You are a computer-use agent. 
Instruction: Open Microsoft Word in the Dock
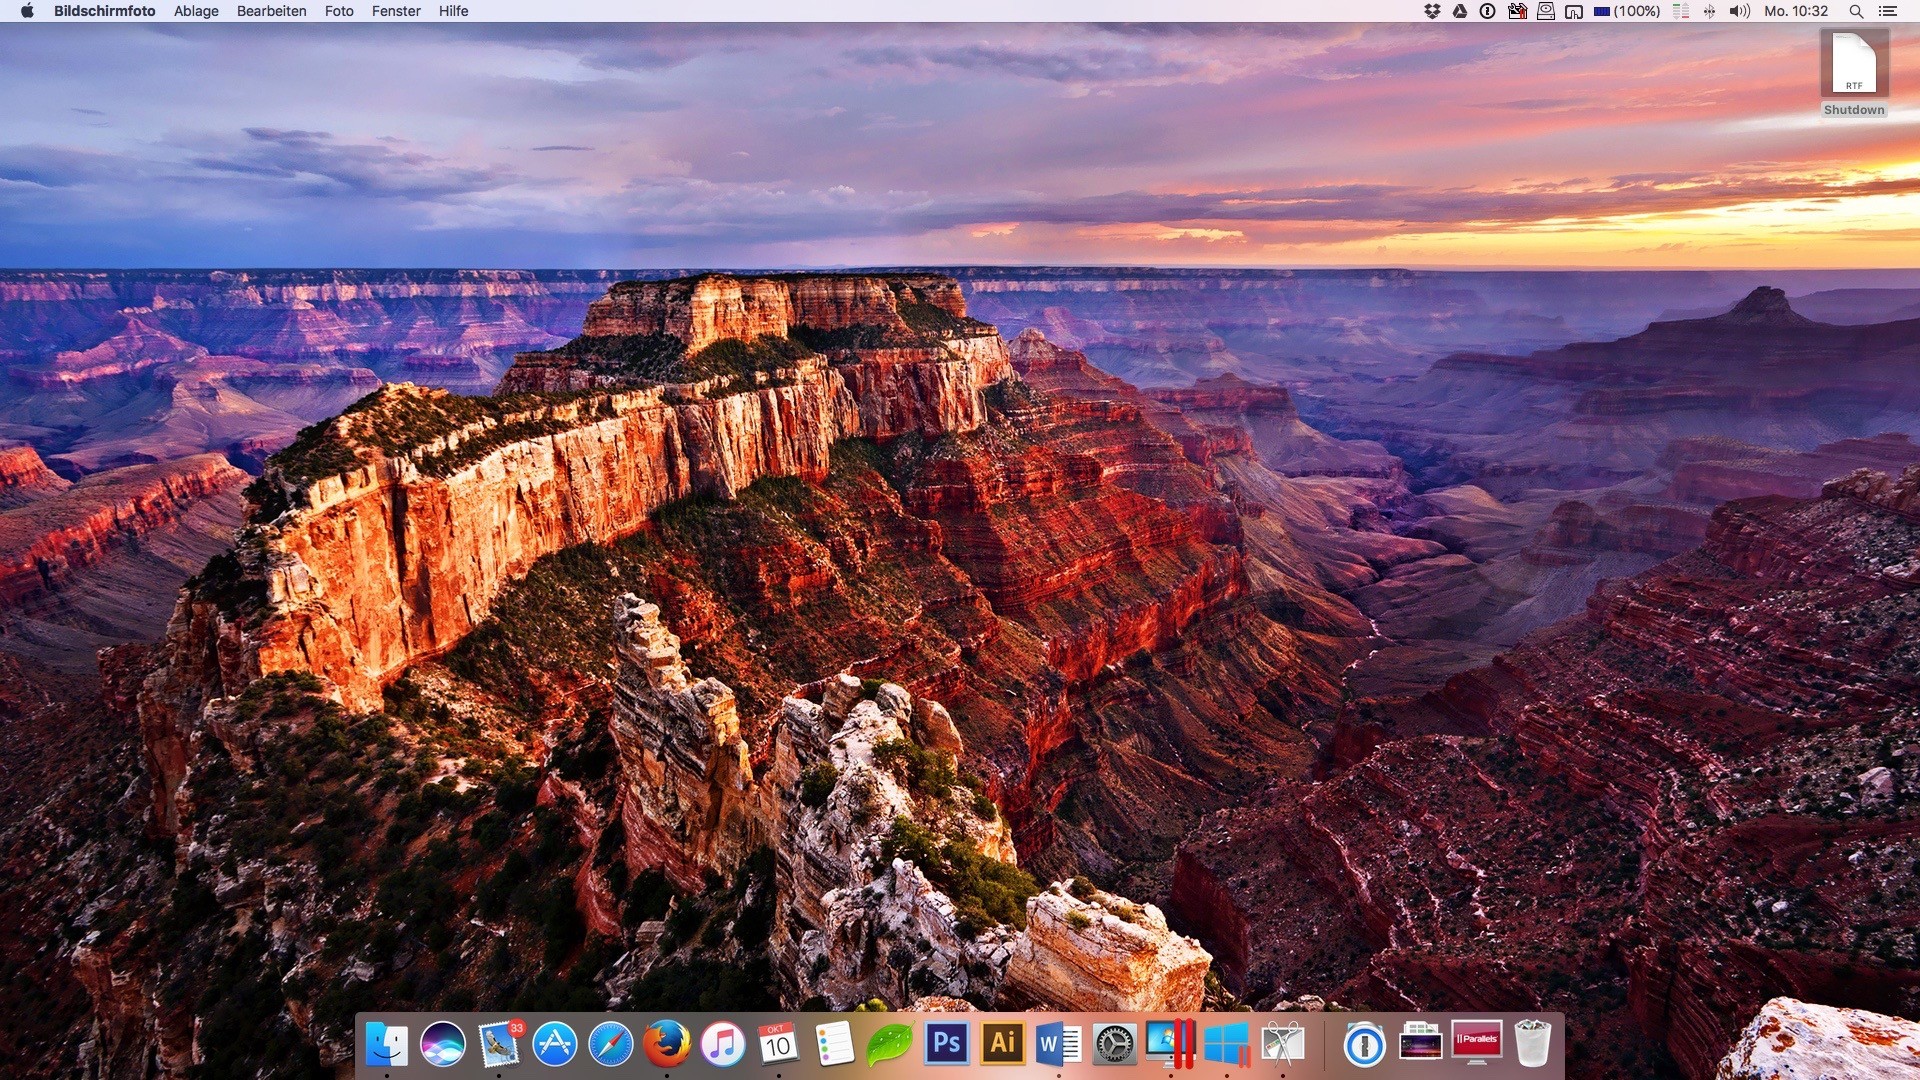point(1058,1044)
